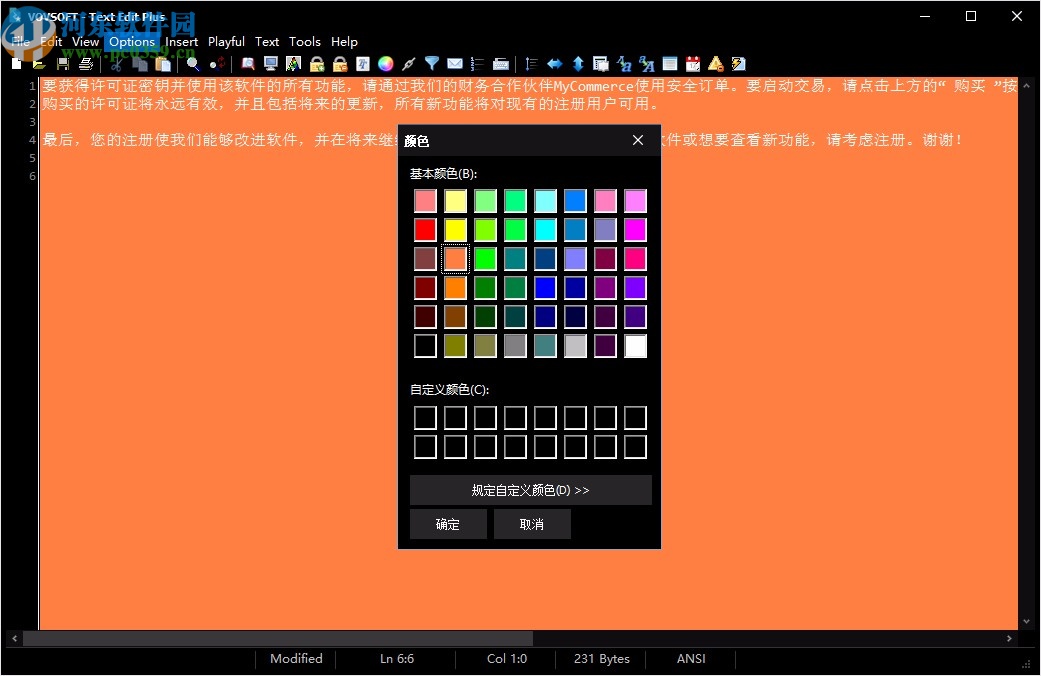This screenshot has height=676, width=1041.
Task: Select the first custom color slot
Action: click(425, 417)
